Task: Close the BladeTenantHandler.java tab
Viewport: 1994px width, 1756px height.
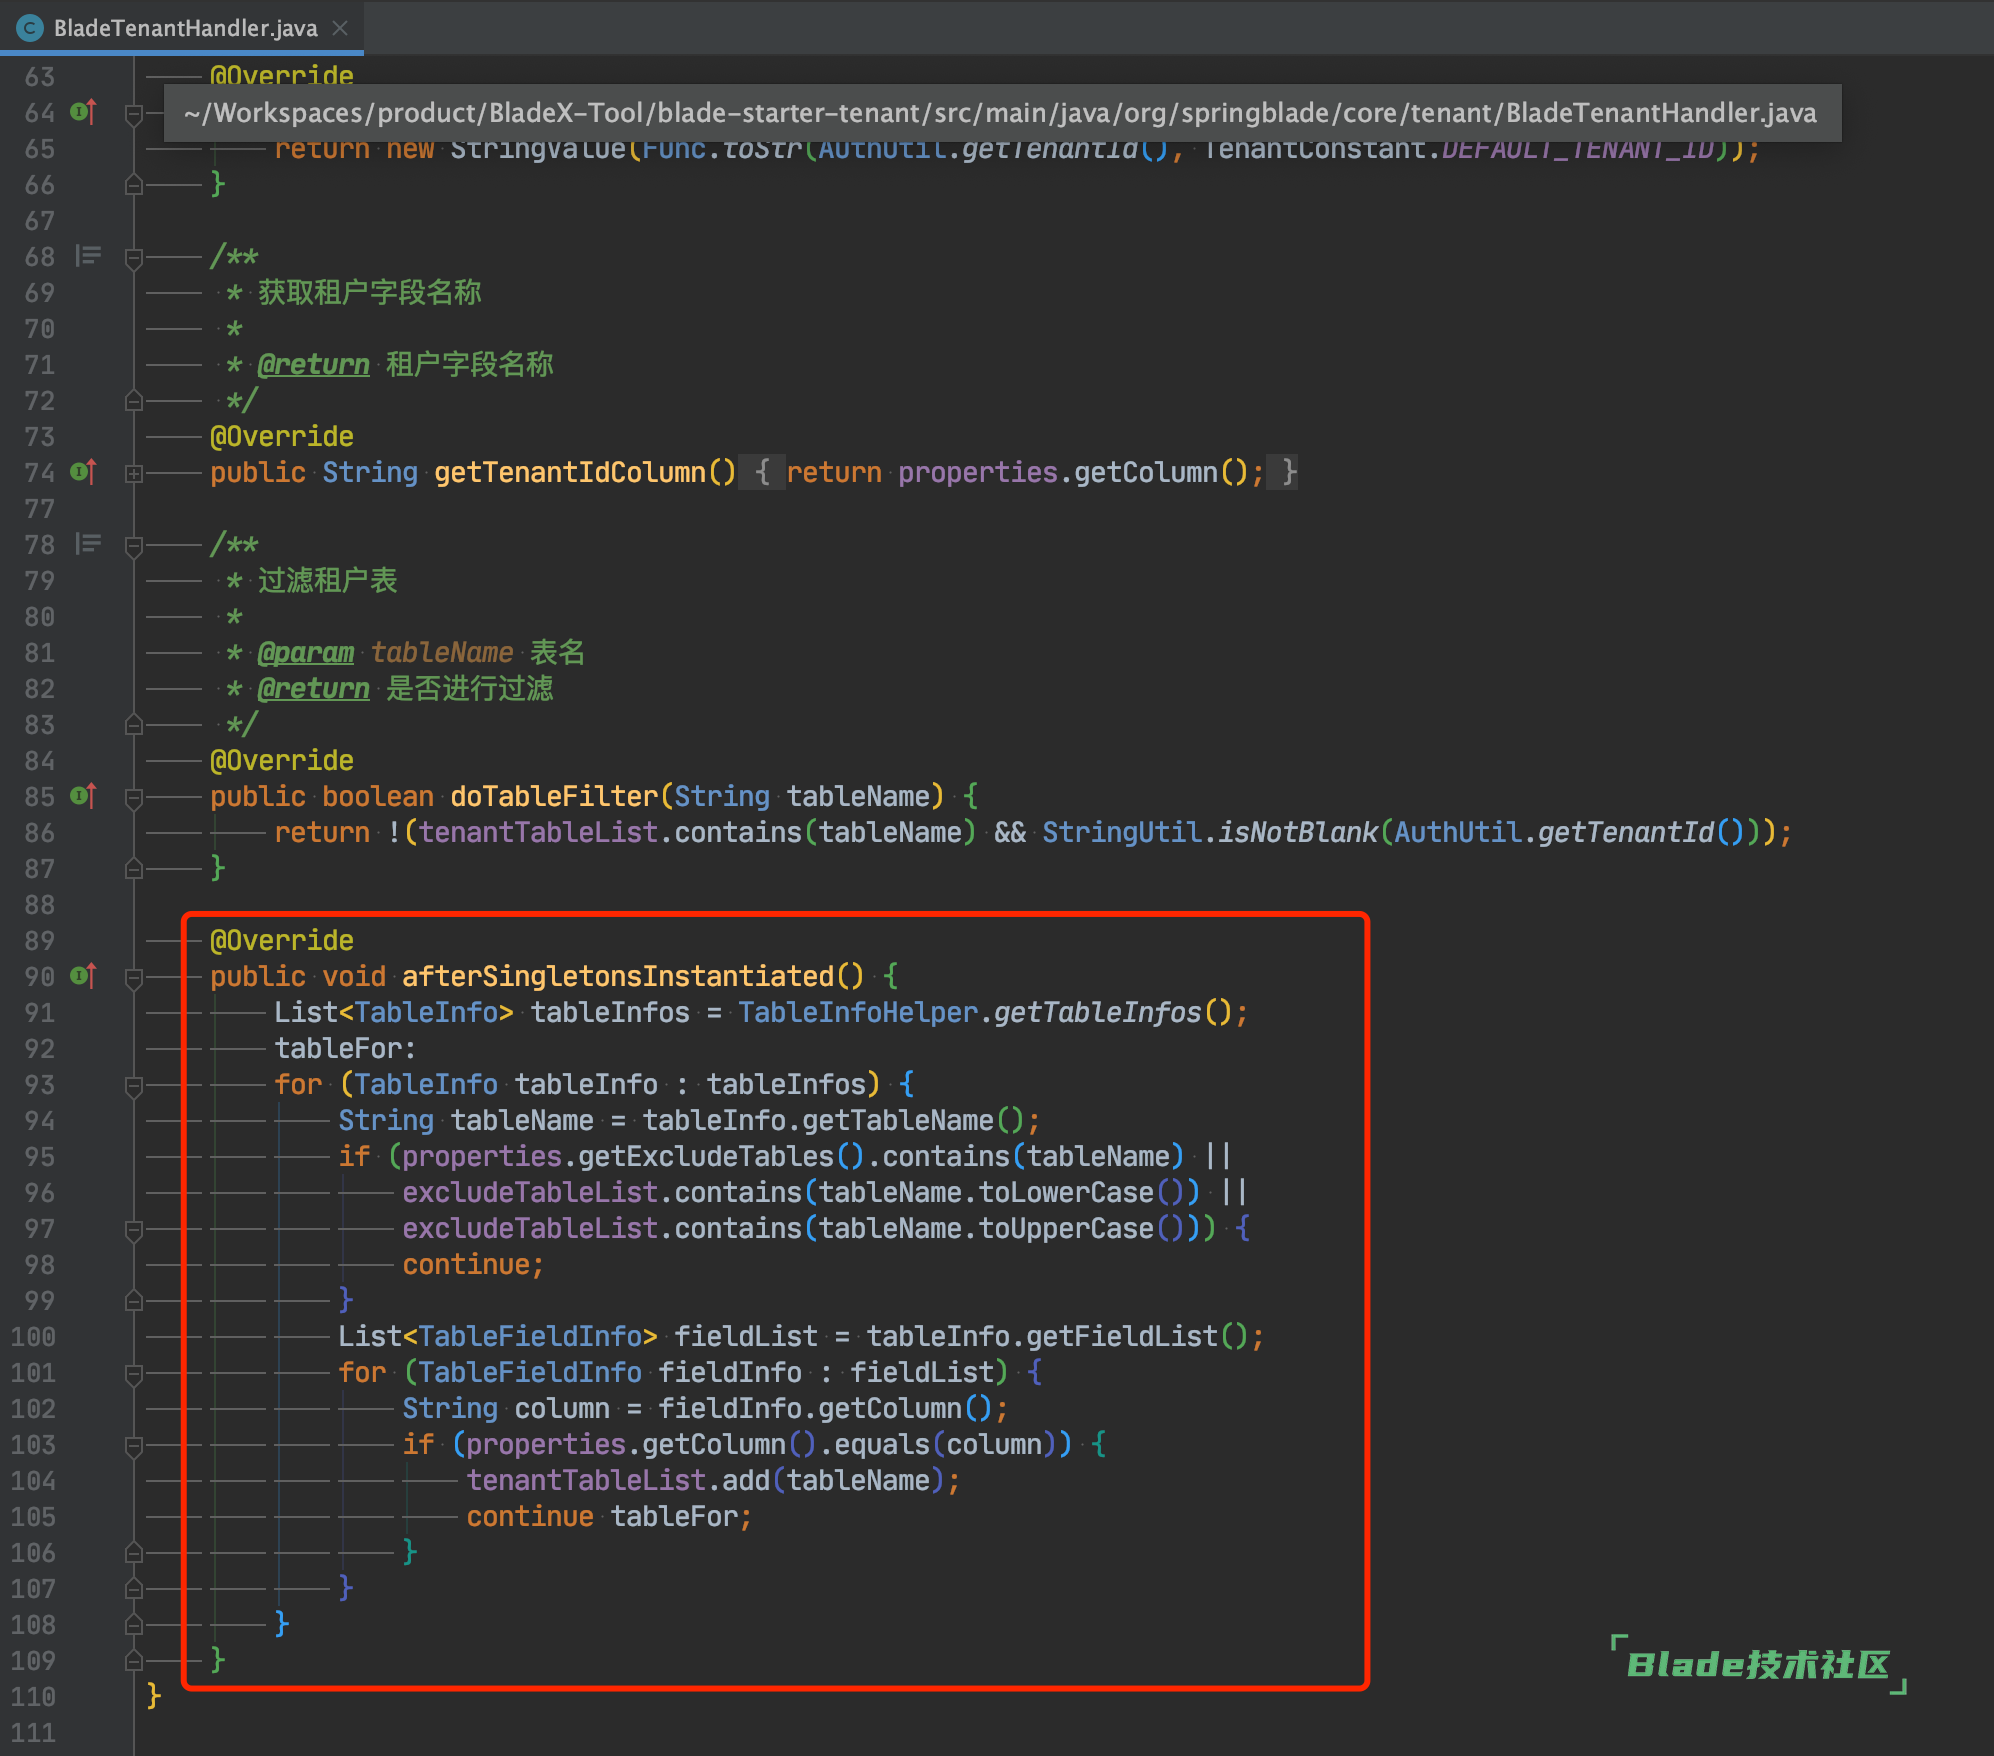Action: [341, 28]
